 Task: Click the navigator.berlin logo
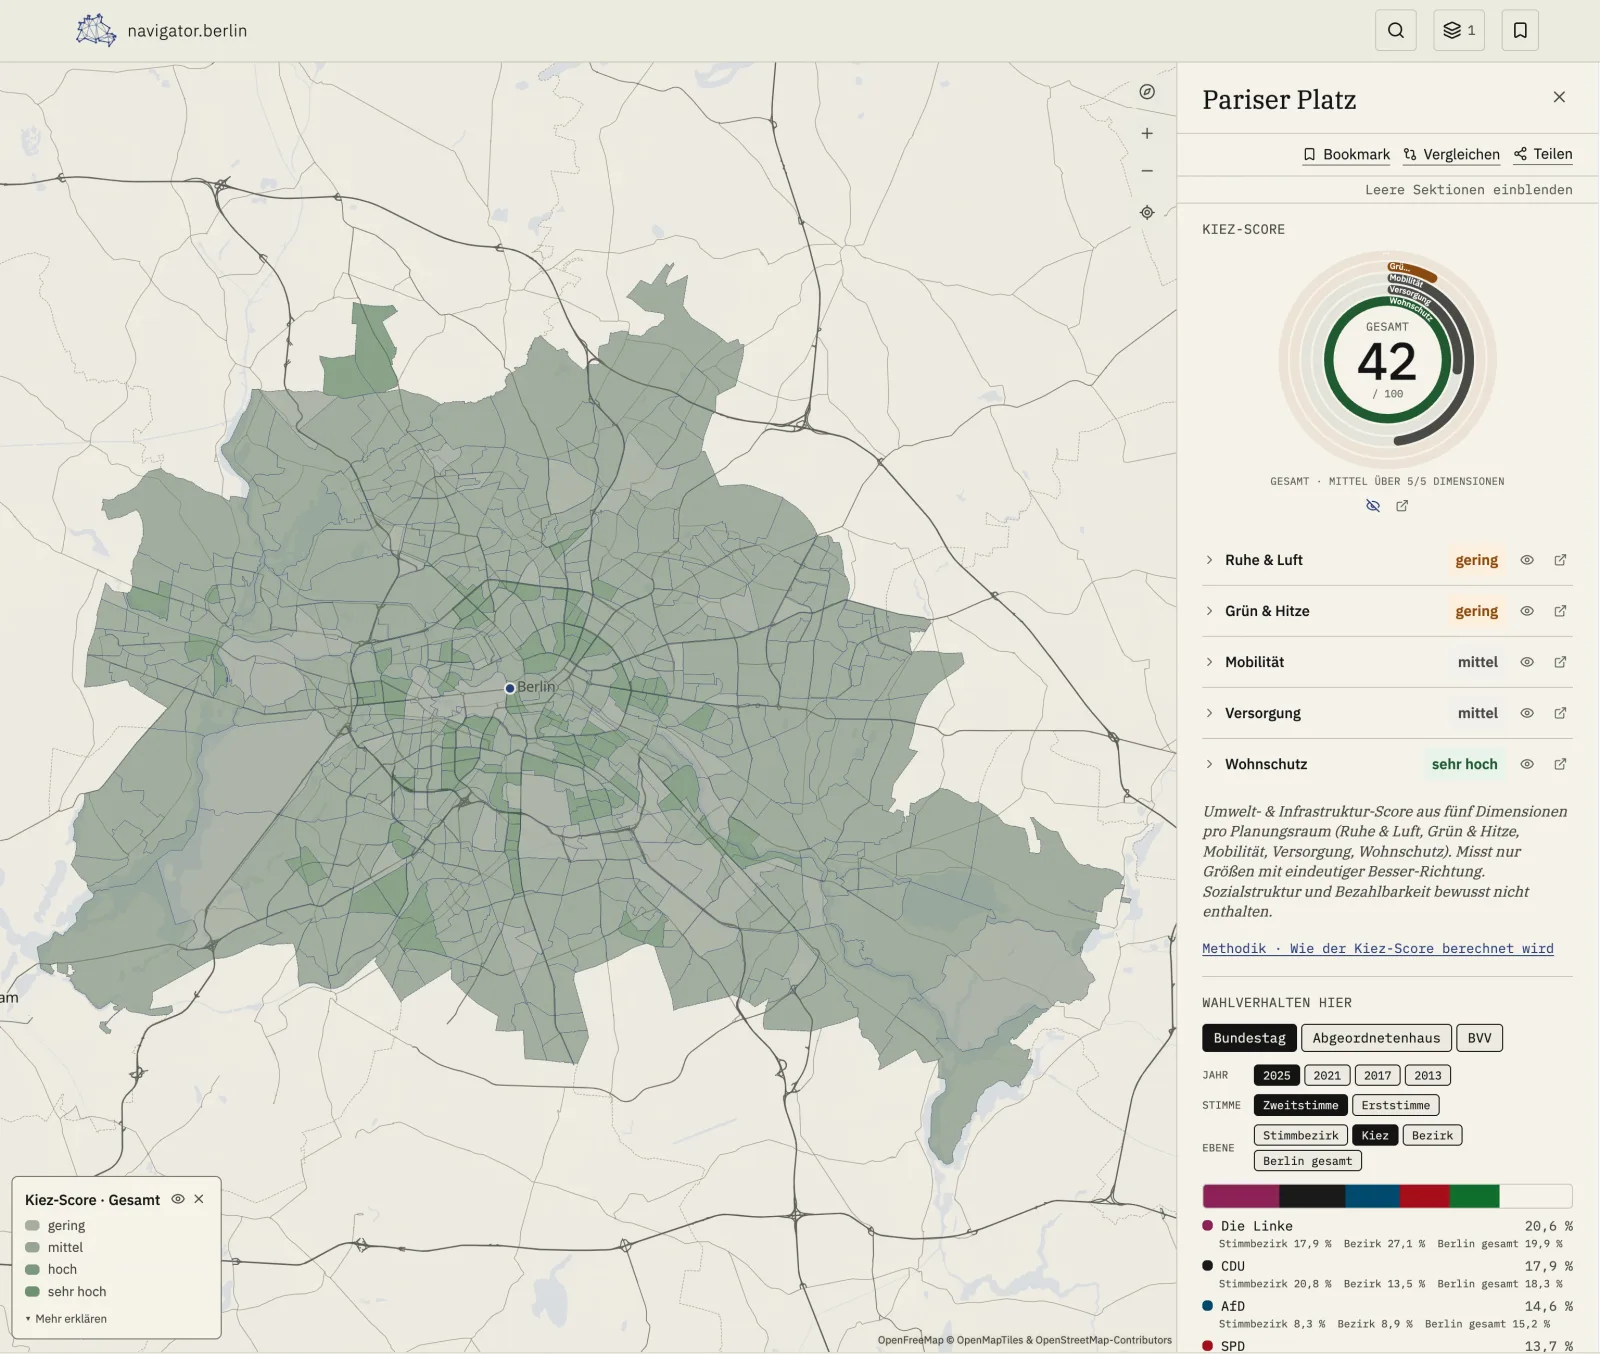pyautogui.click(x=162, y=30)
